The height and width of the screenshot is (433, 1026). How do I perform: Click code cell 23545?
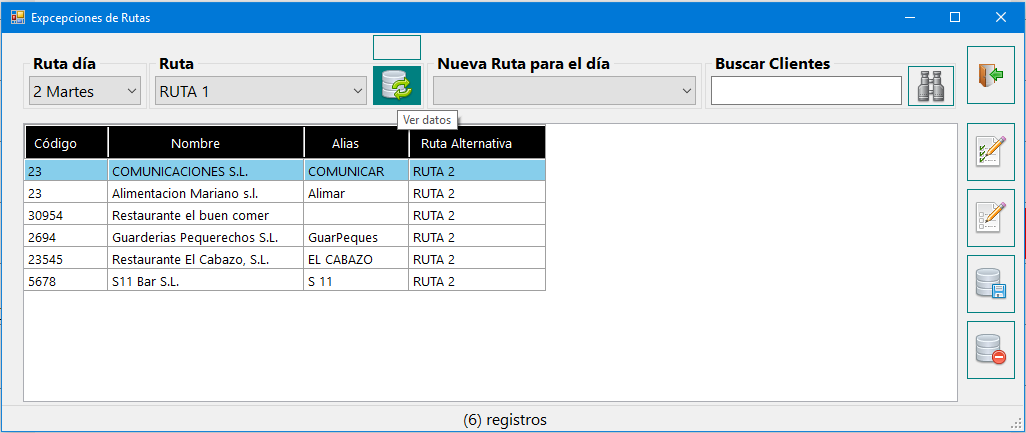tap(66, 259)
